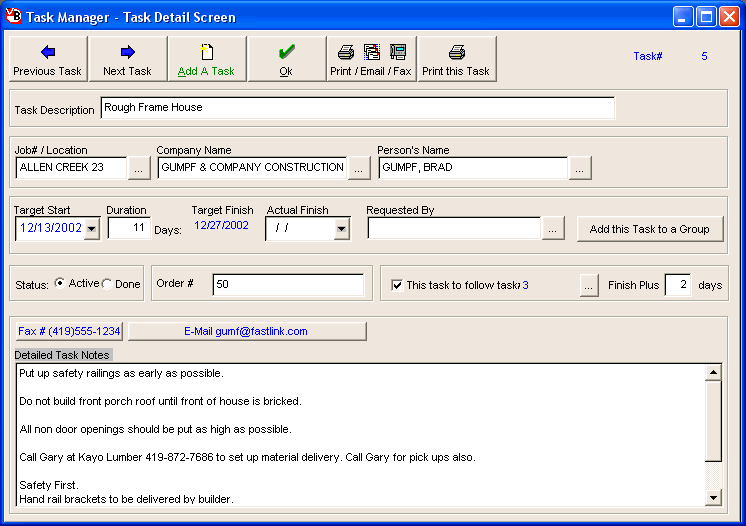Viewport: 746px width, 526px height.
Task: Click into the Task Description field
Action: click(357, 108)
